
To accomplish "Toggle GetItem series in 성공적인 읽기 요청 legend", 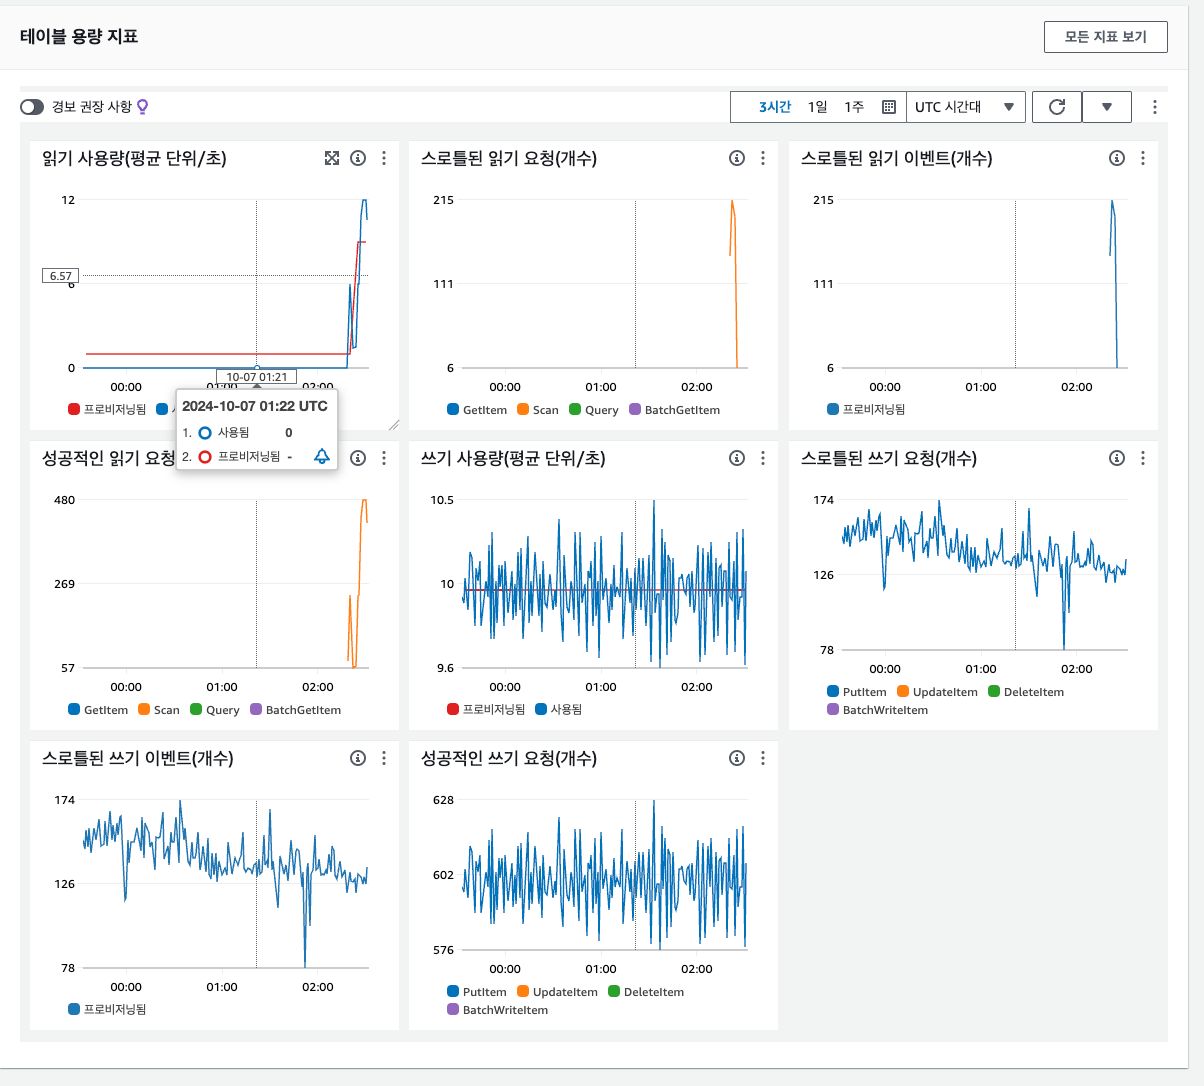I will [98, 710].
